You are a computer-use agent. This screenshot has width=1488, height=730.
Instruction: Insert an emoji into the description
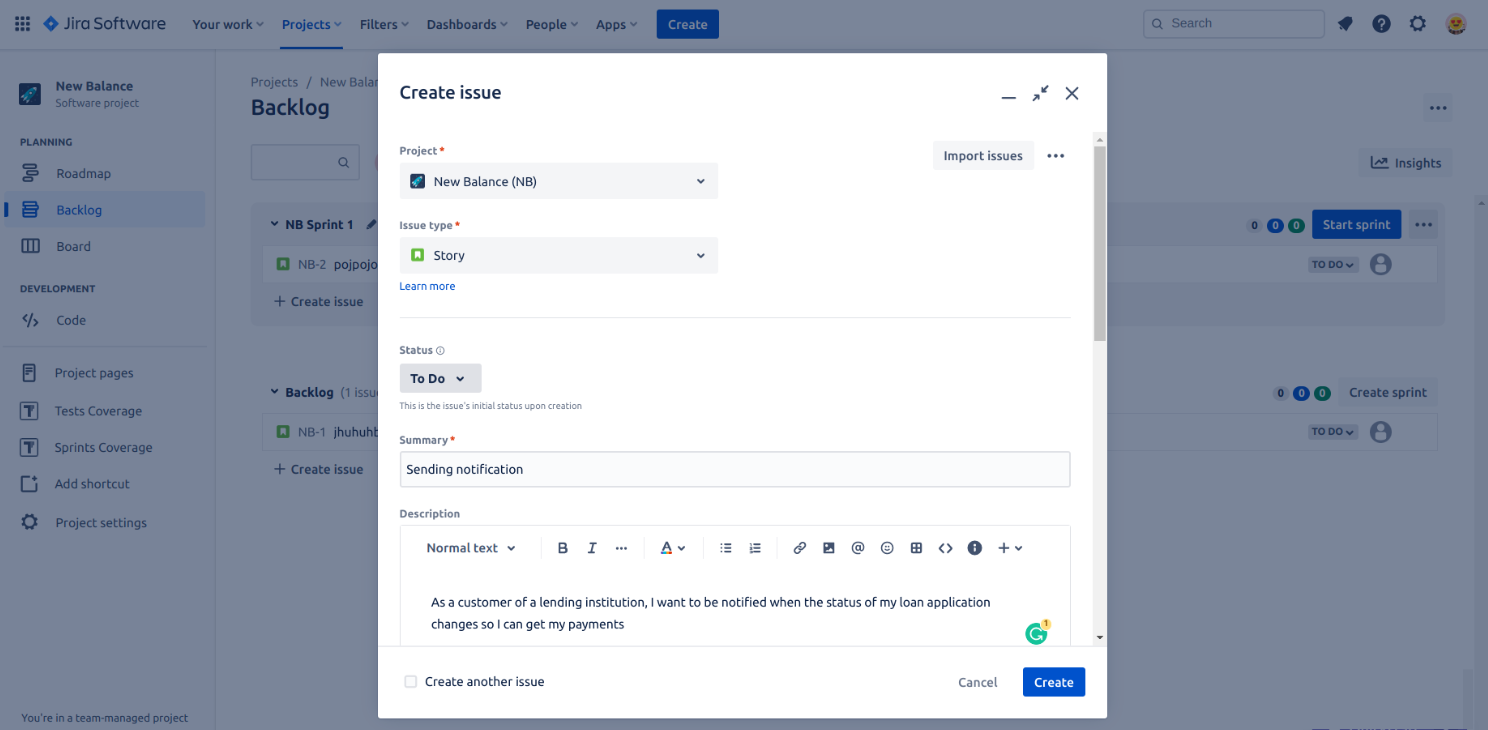pyautogui.click(x=887, y=547)
